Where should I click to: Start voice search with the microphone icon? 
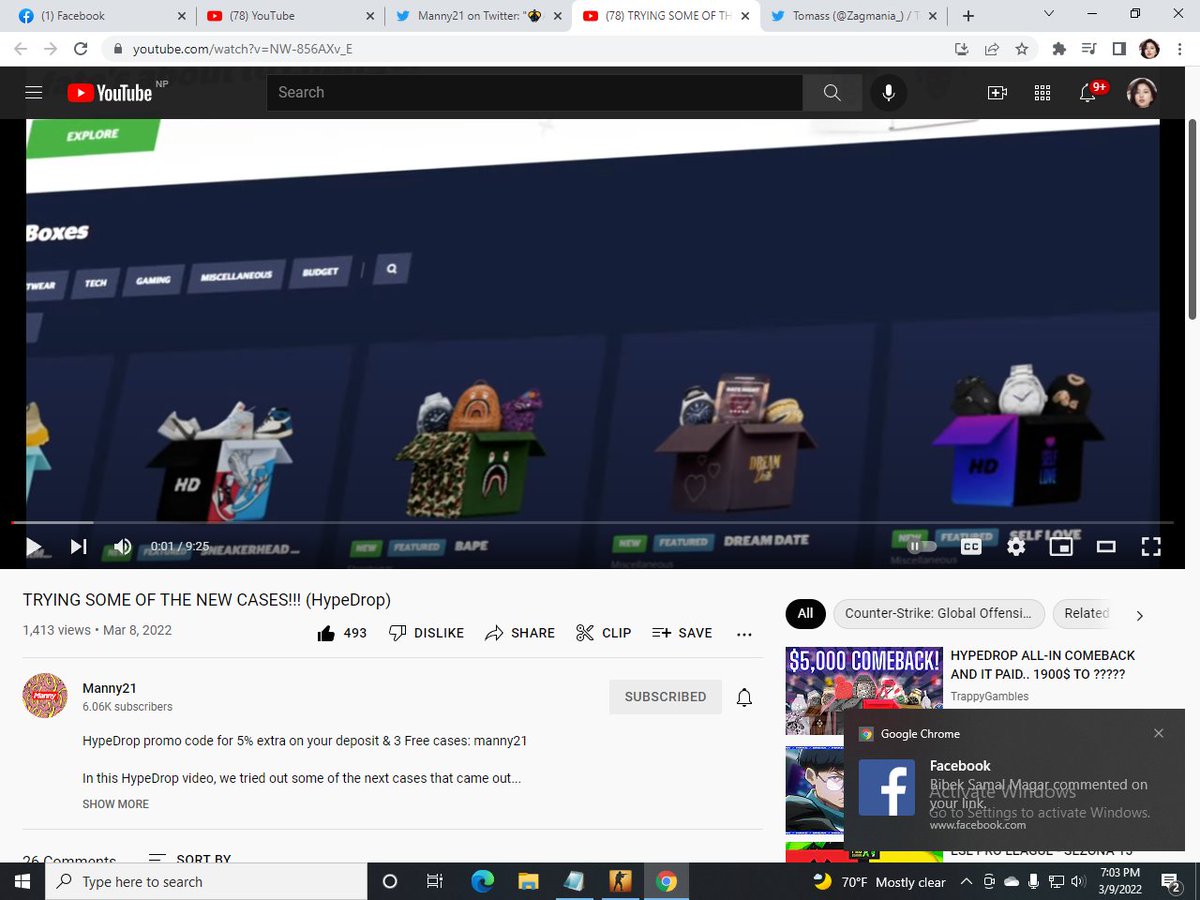(888, 93)
